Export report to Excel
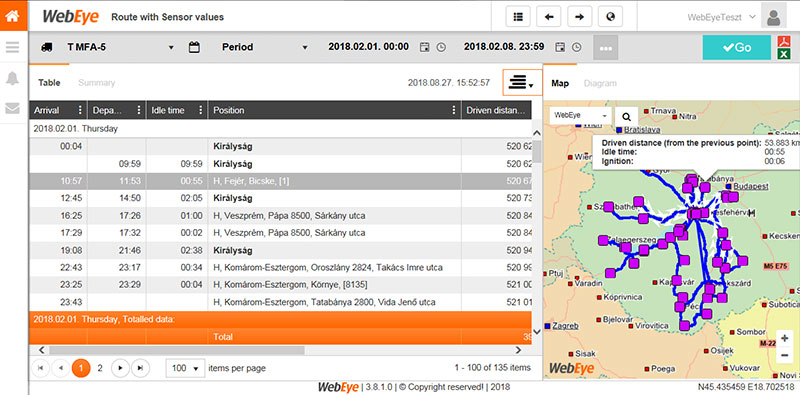The width and height of the screenshot is (800, 395). 783,54
